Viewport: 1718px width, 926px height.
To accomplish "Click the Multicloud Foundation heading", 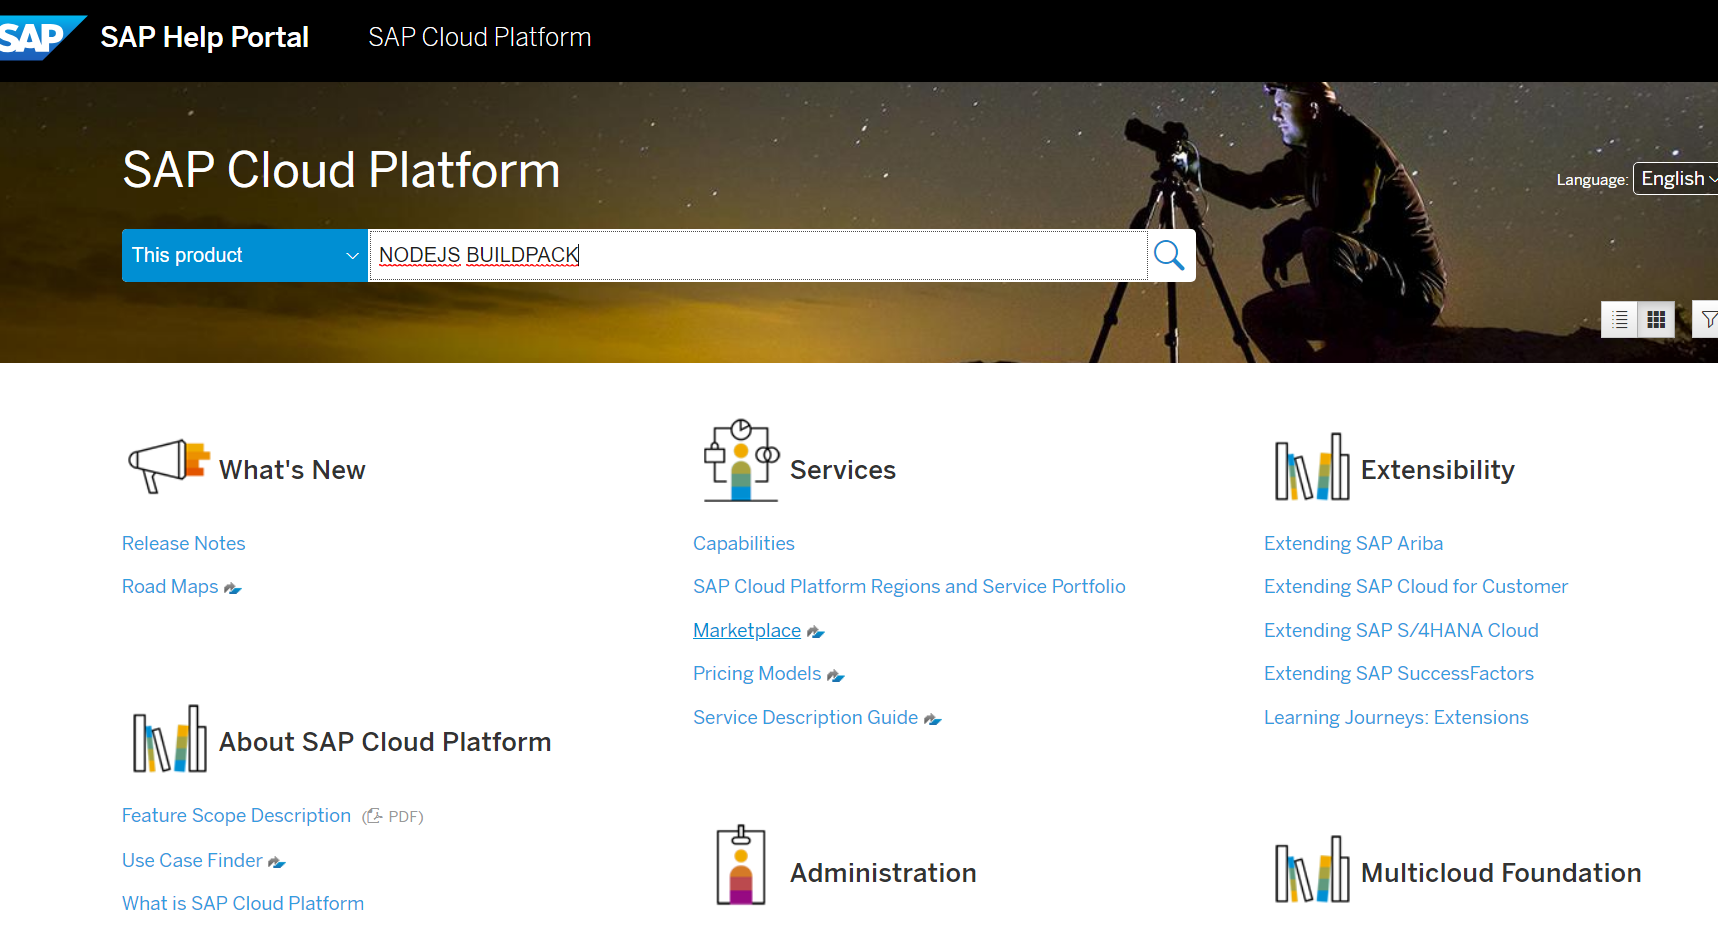I will coord(1501,873).
